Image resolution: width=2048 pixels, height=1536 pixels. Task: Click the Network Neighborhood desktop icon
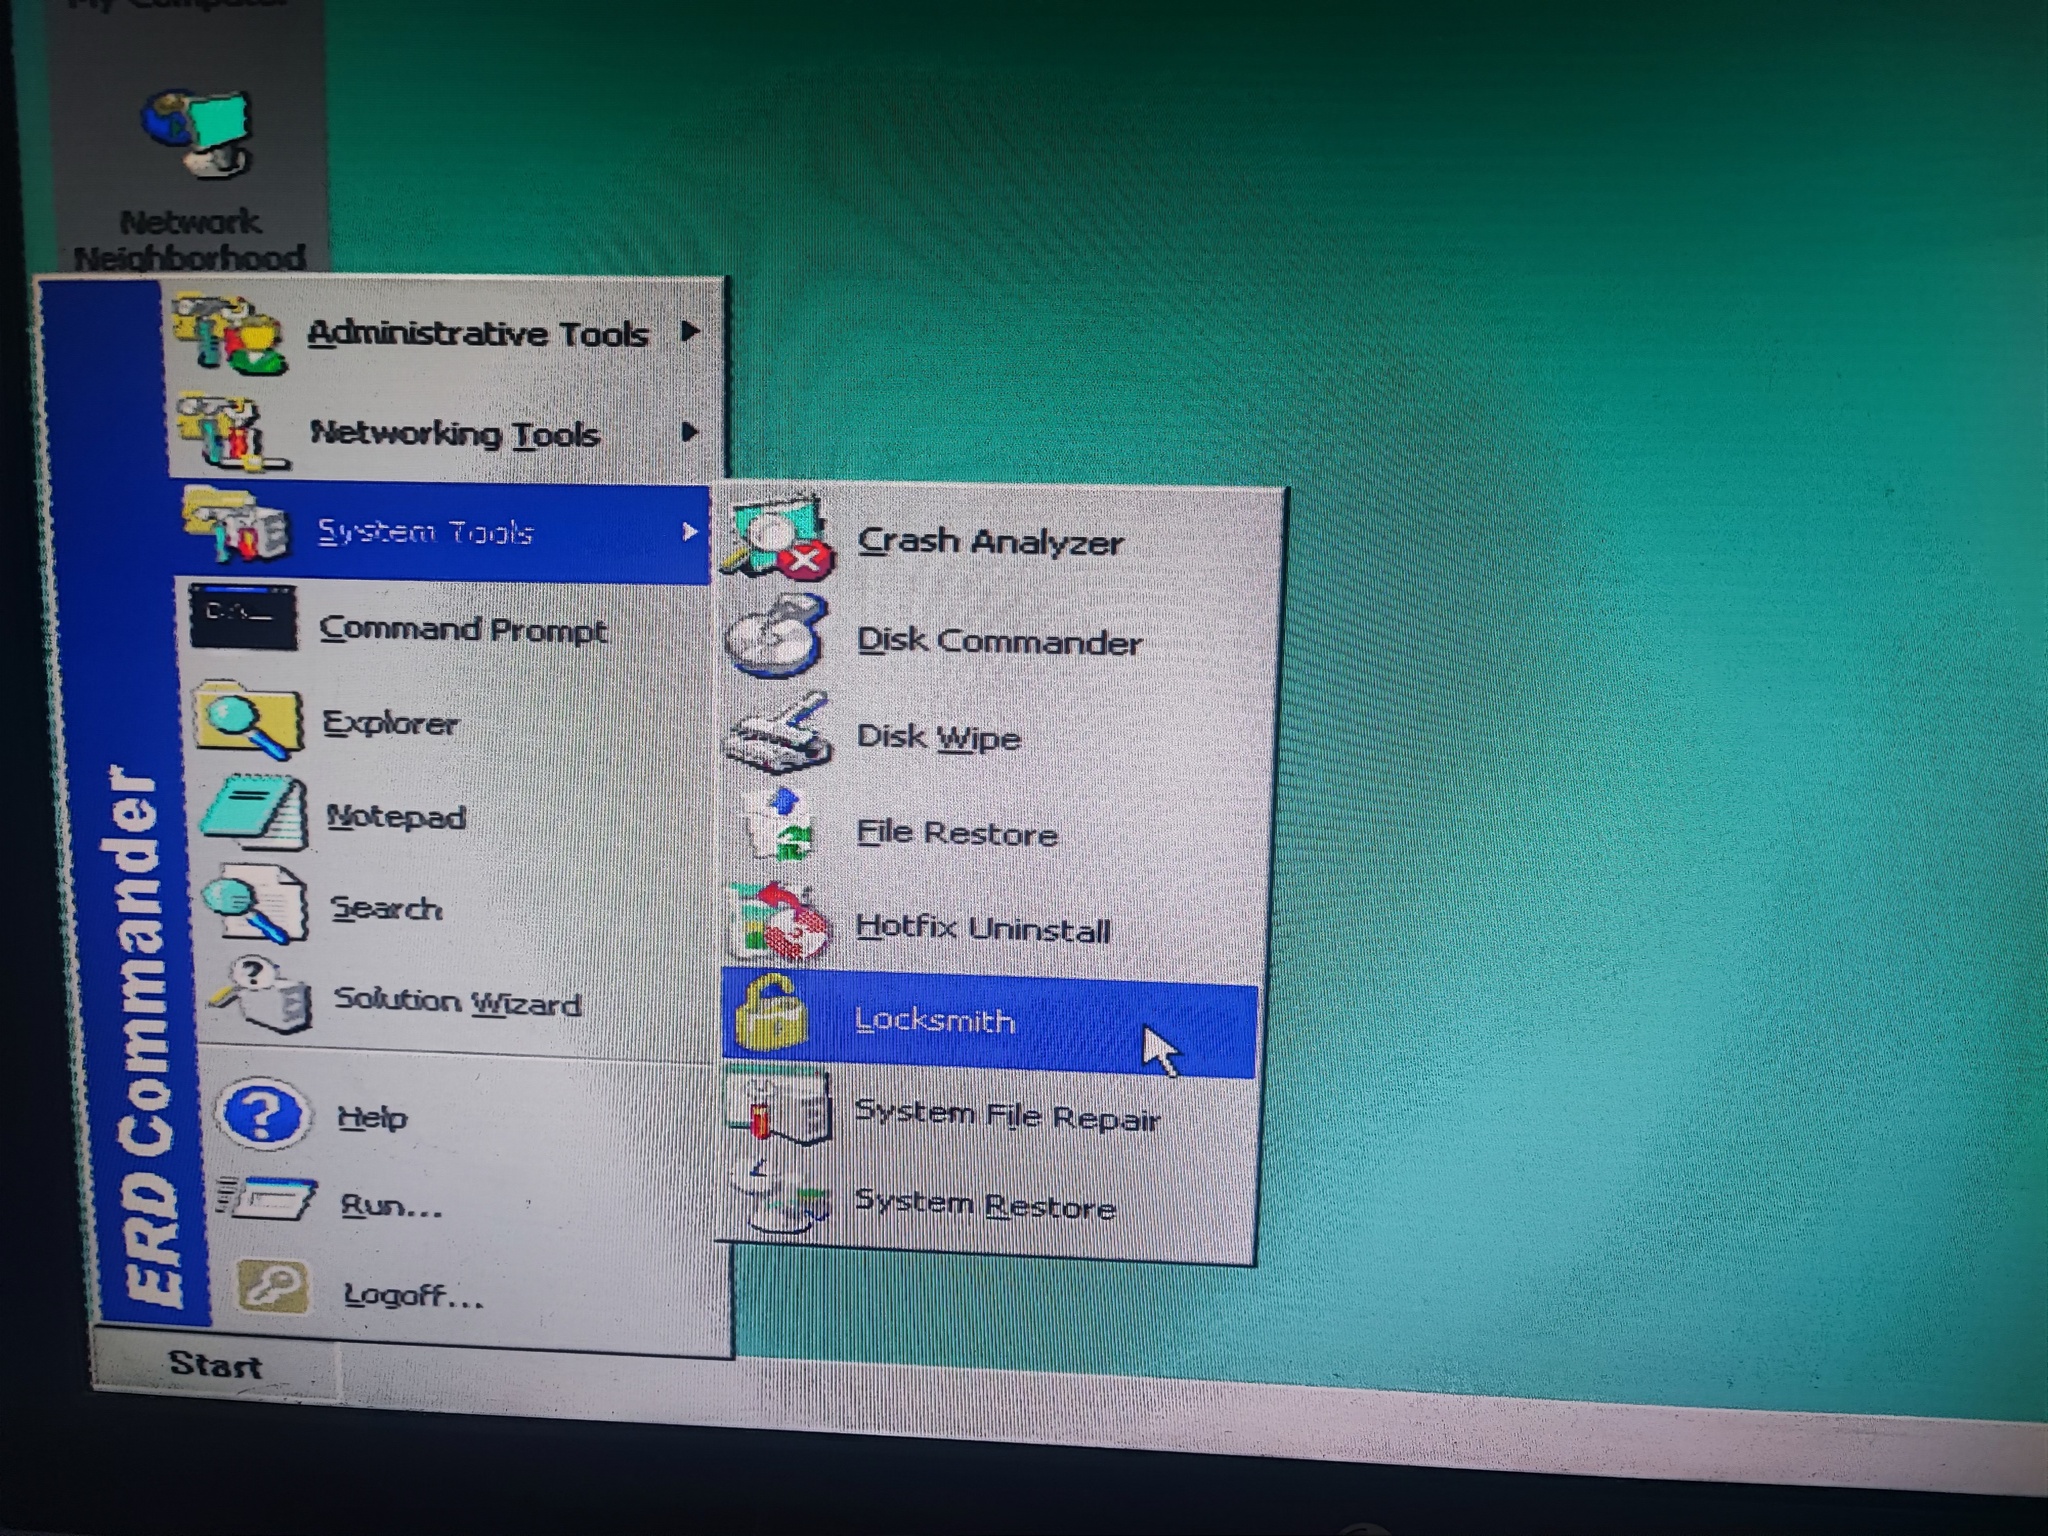pyautogui.click(x=196, y=133)
